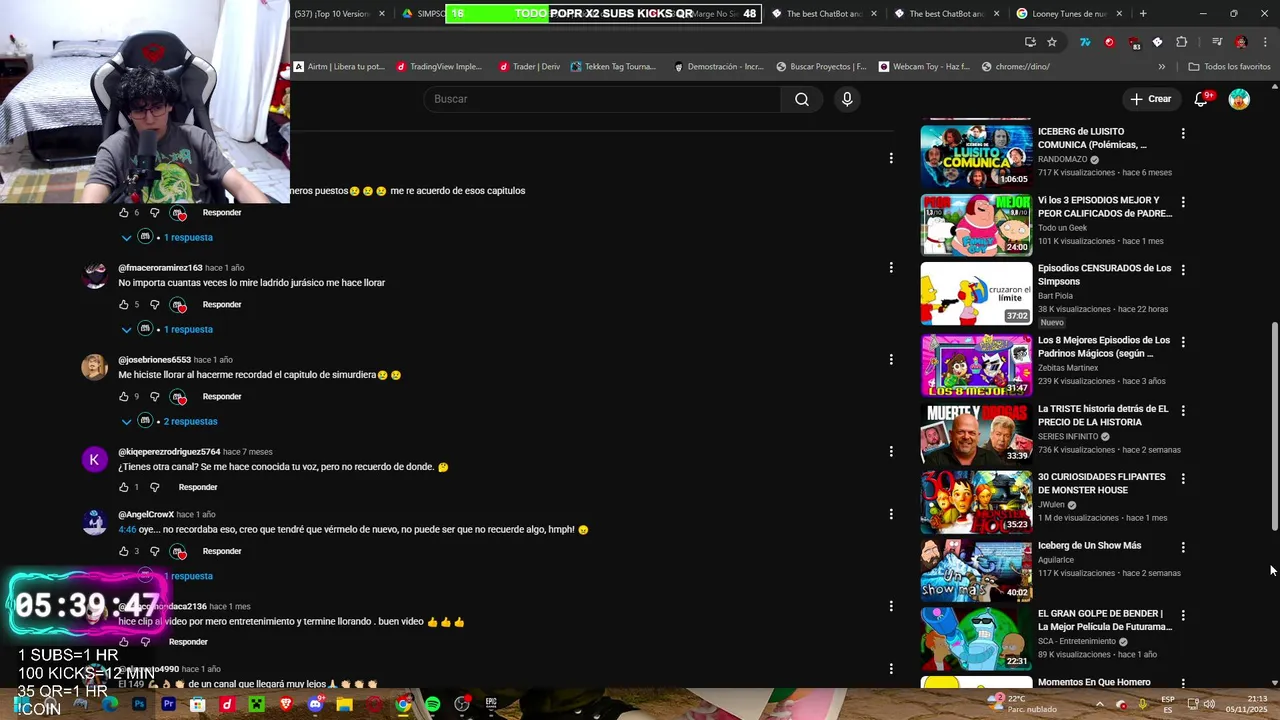The height and width of the screenshot is (720, 1280).
Task: Open Minecraft from the taskbar
Action: [x=256, y=705]
